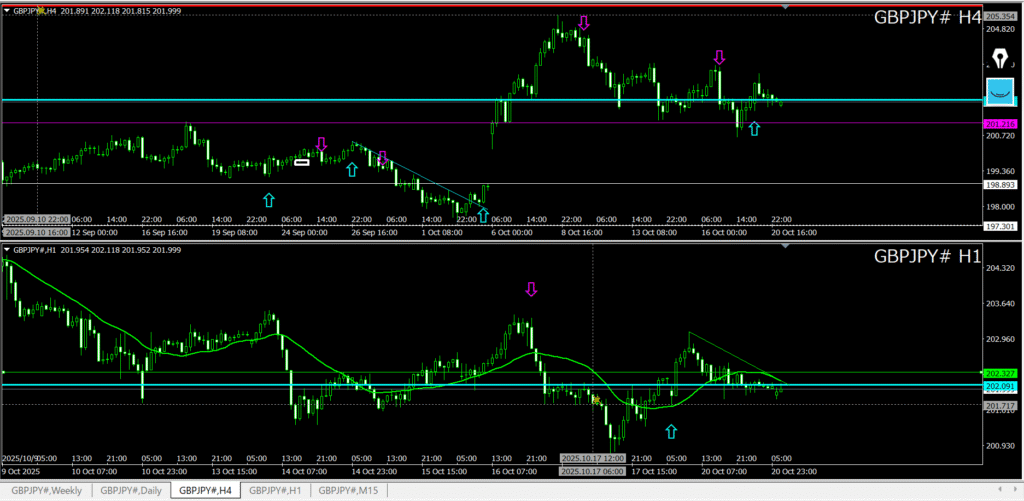
Task: Open the H4 chart symbol dropdown triangle
Action: point(7,11)
